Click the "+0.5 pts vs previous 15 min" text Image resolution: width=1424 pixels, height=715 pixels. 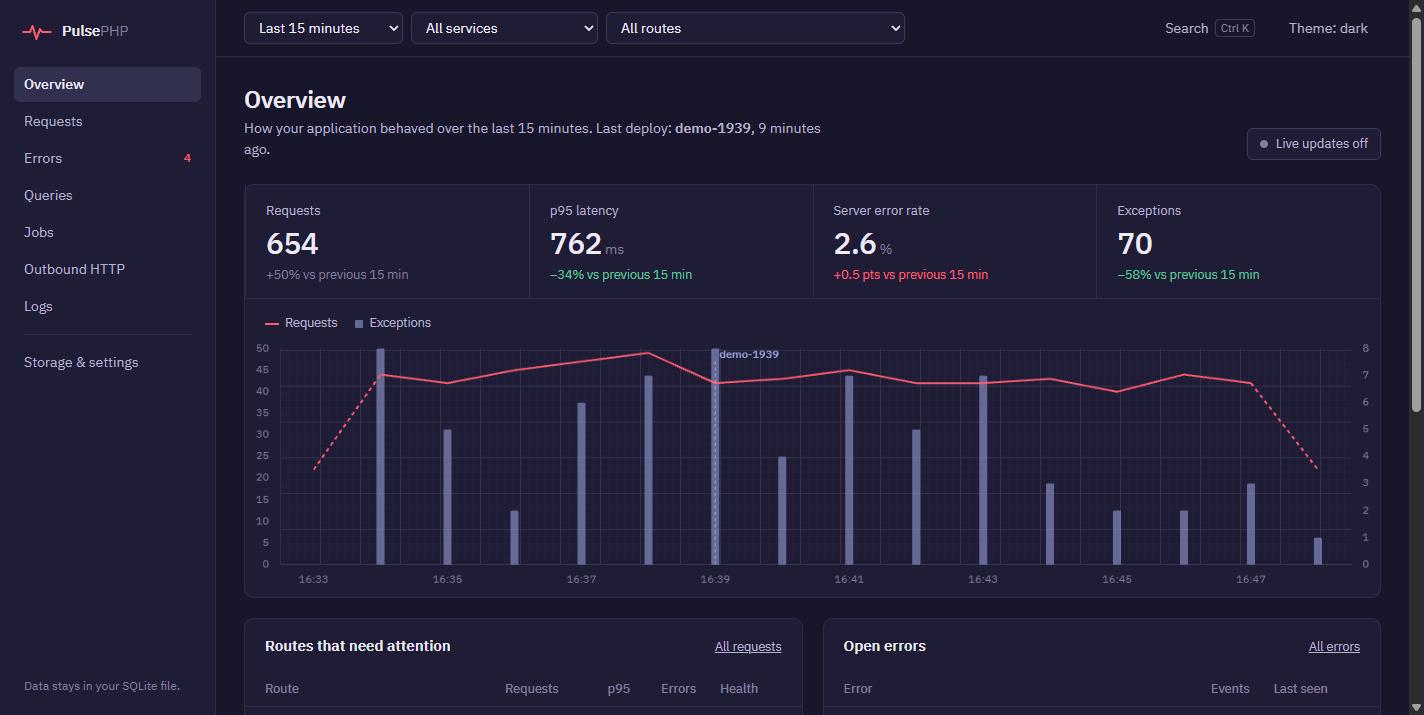(911, 275)
